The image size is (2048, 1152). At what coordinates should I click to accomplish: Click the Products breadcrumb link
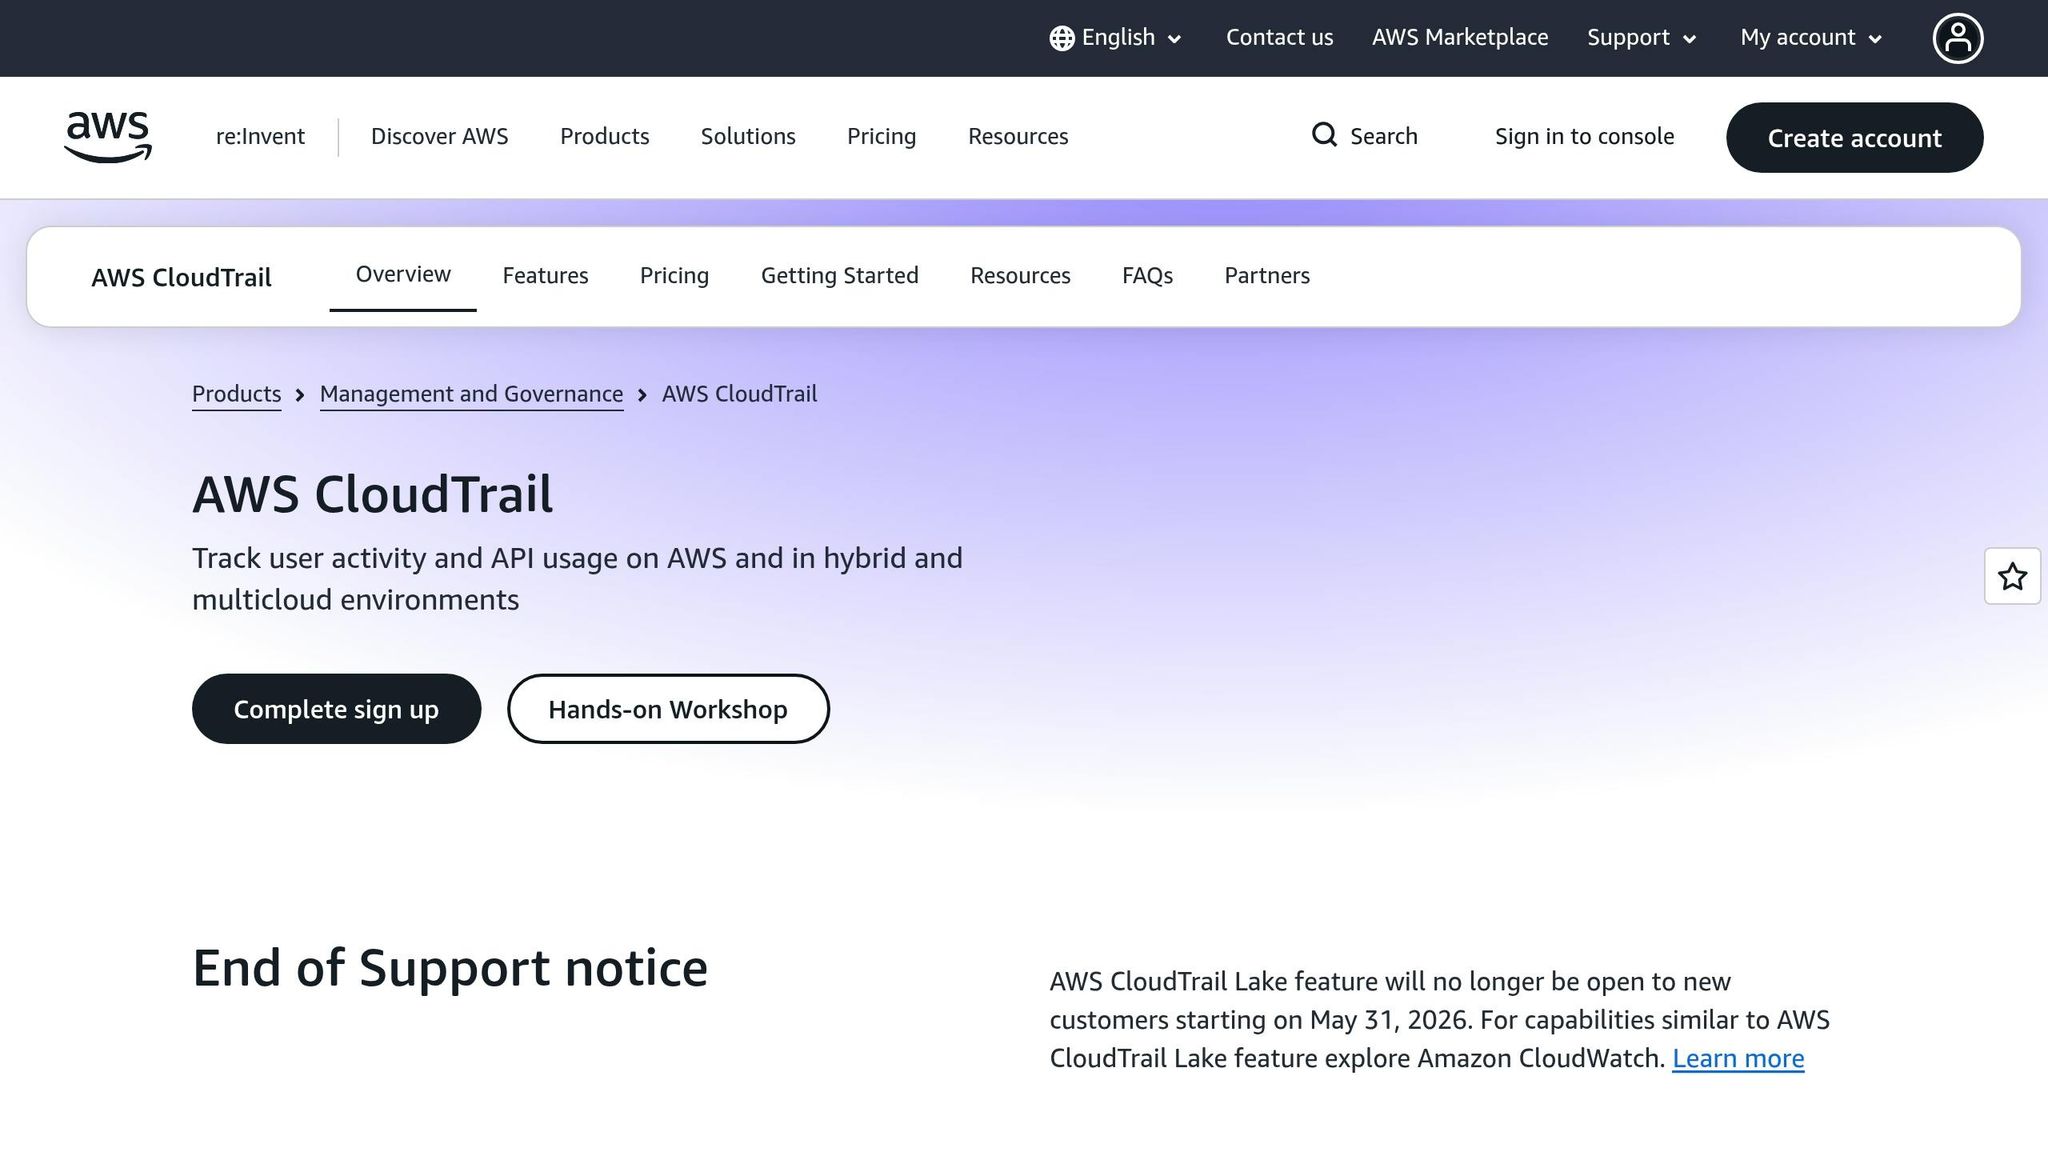(x=236, y=394)
